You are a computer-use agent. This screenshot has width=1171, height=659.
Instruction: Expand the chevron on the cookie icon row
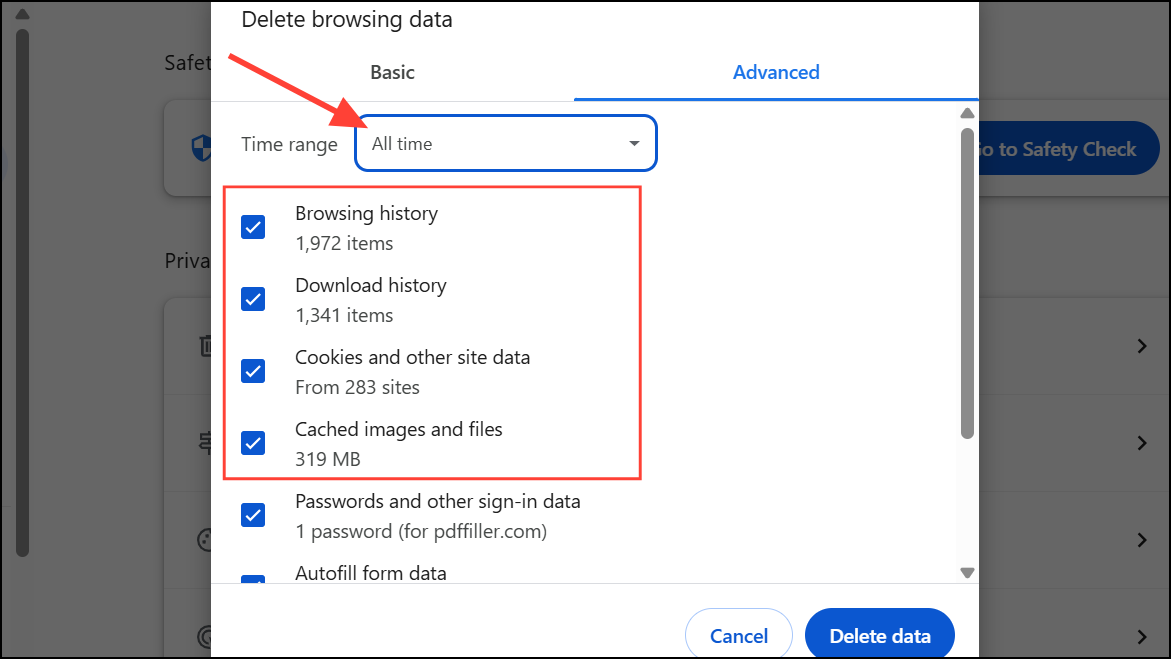tap(1142, 540)
